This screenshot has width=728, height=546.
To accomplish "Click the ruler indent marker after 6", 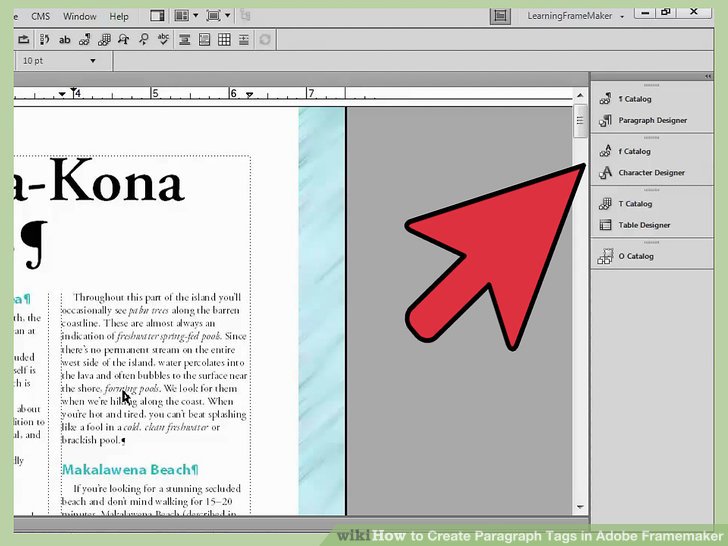I will tap(249, 95).
